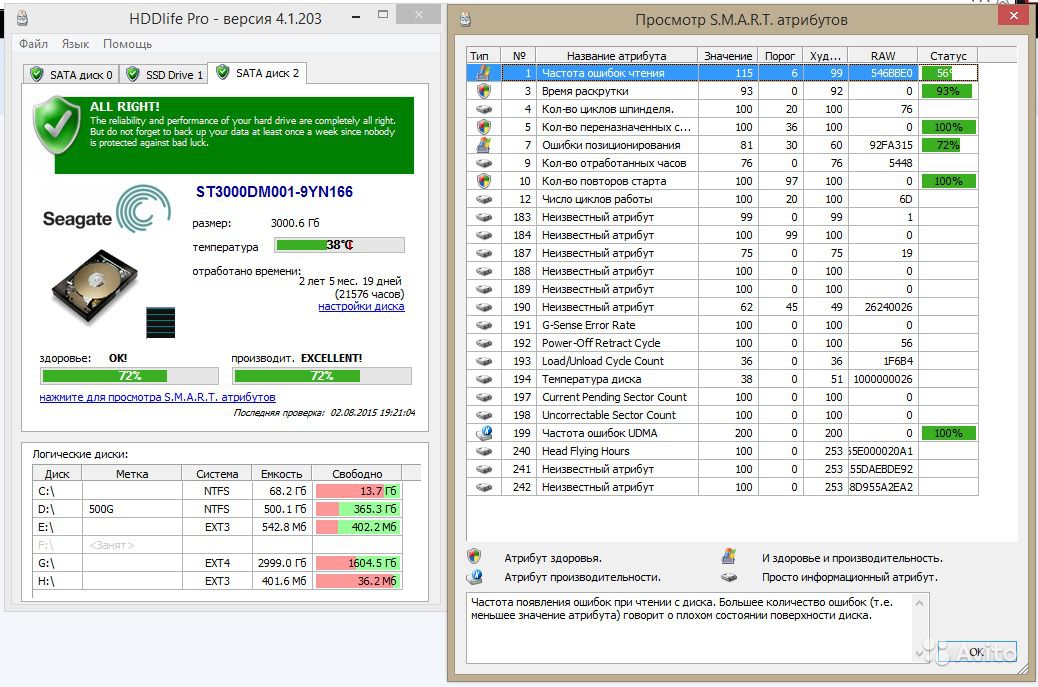This screenshot has width=1038, height=687.
Task: Click the Порог column header
Action: [780, 56]
